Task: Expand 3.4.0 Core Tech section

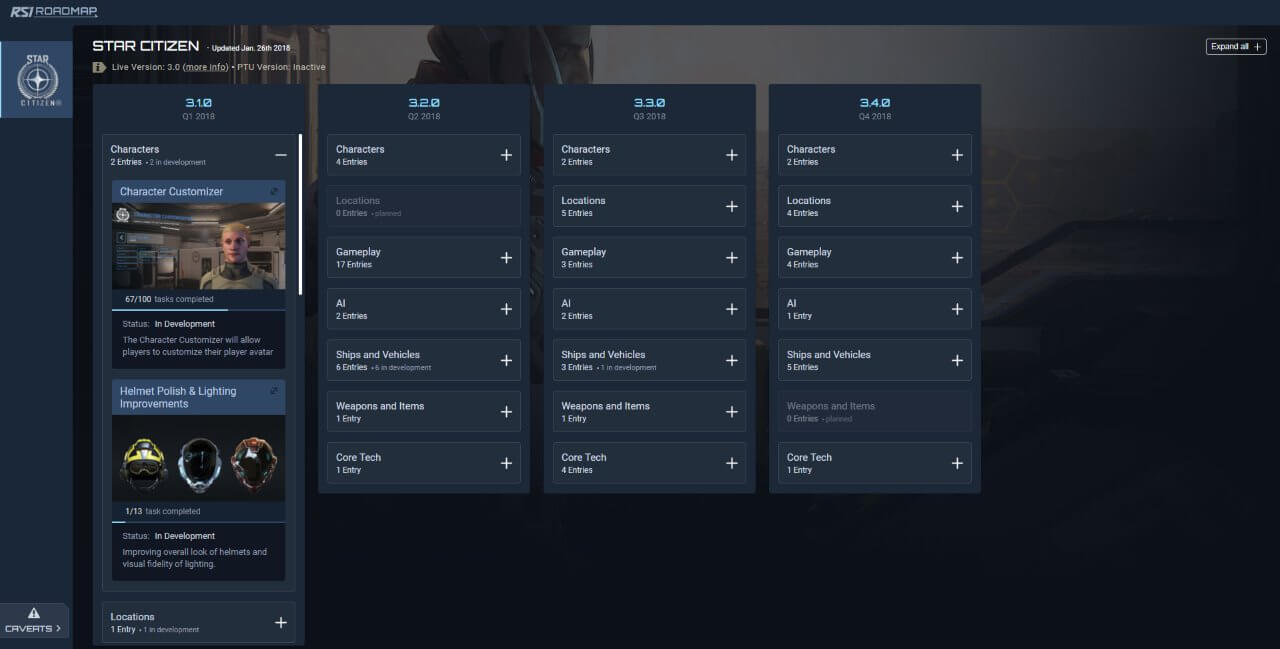Action: point(957,463)
